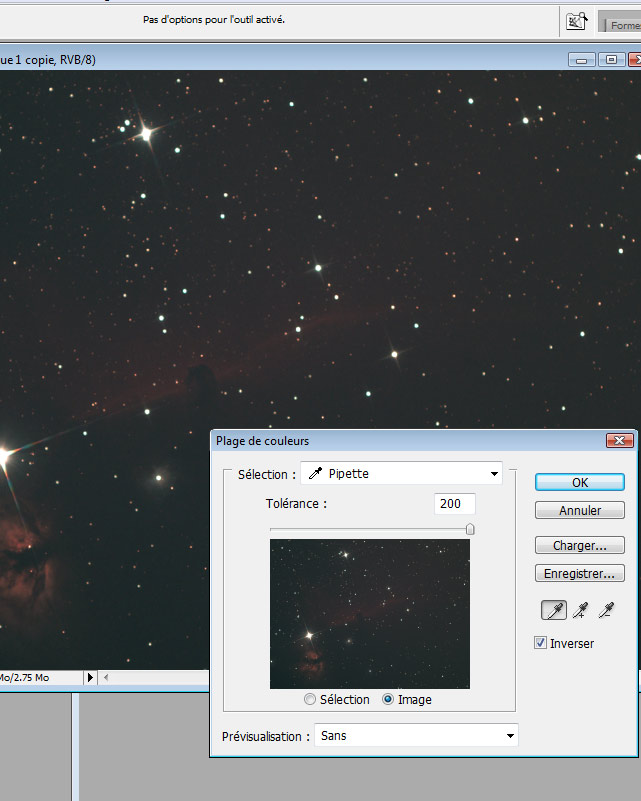
Task: Click OK in Plage de couleurs
Action: (580, 482)
